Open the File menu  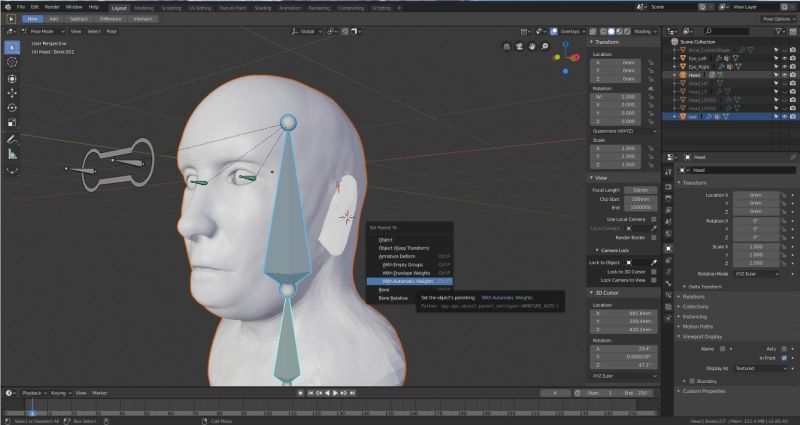(20, 7)
